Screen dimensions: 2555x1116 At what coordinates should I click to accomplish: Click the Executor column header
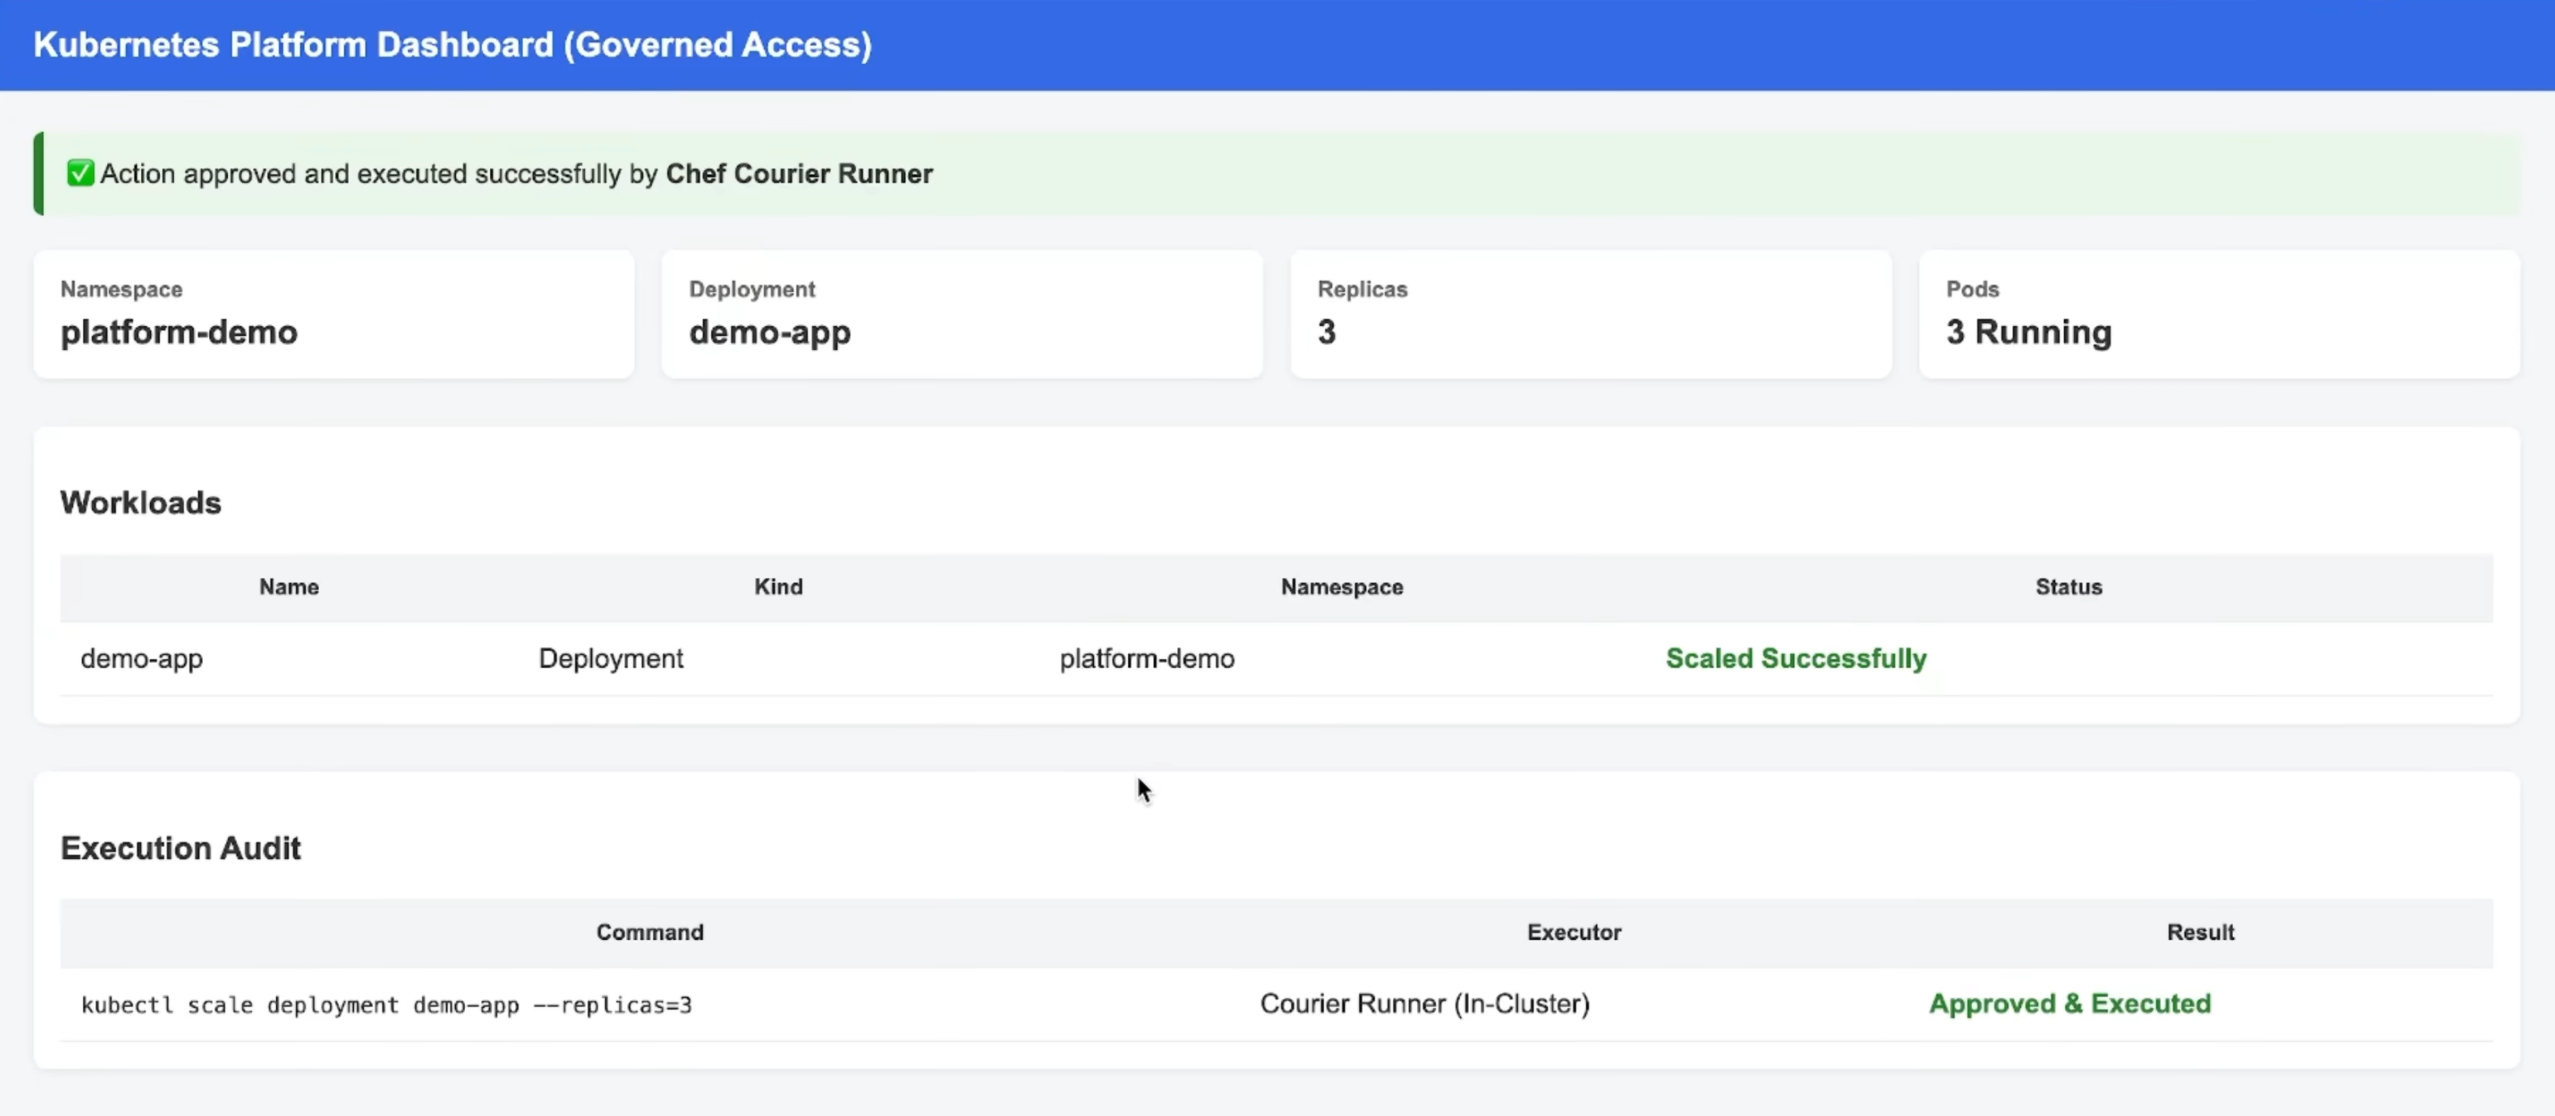point(1573,932)
